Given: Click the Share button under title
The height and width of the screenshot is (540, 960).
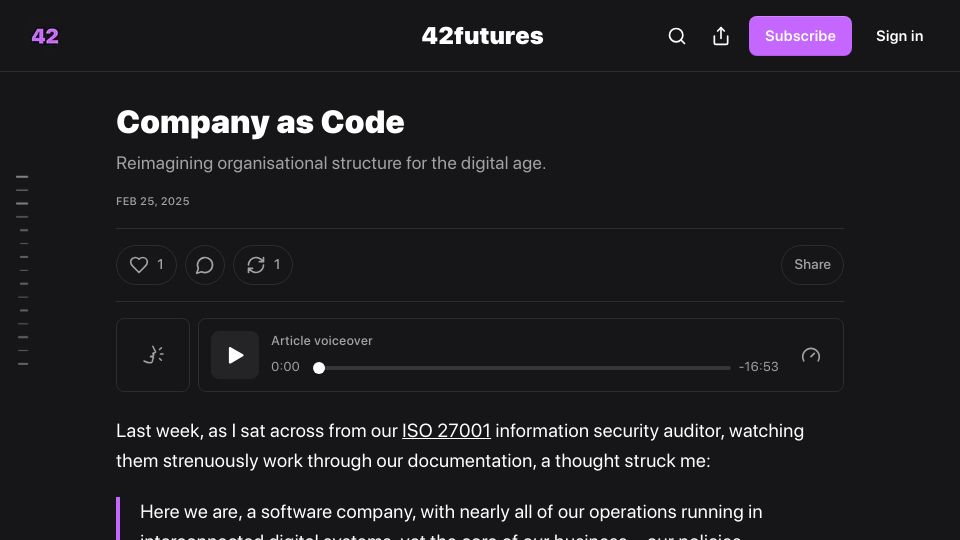Looking at the screenshot, I should pyautogui.click(x=812, y=264).
